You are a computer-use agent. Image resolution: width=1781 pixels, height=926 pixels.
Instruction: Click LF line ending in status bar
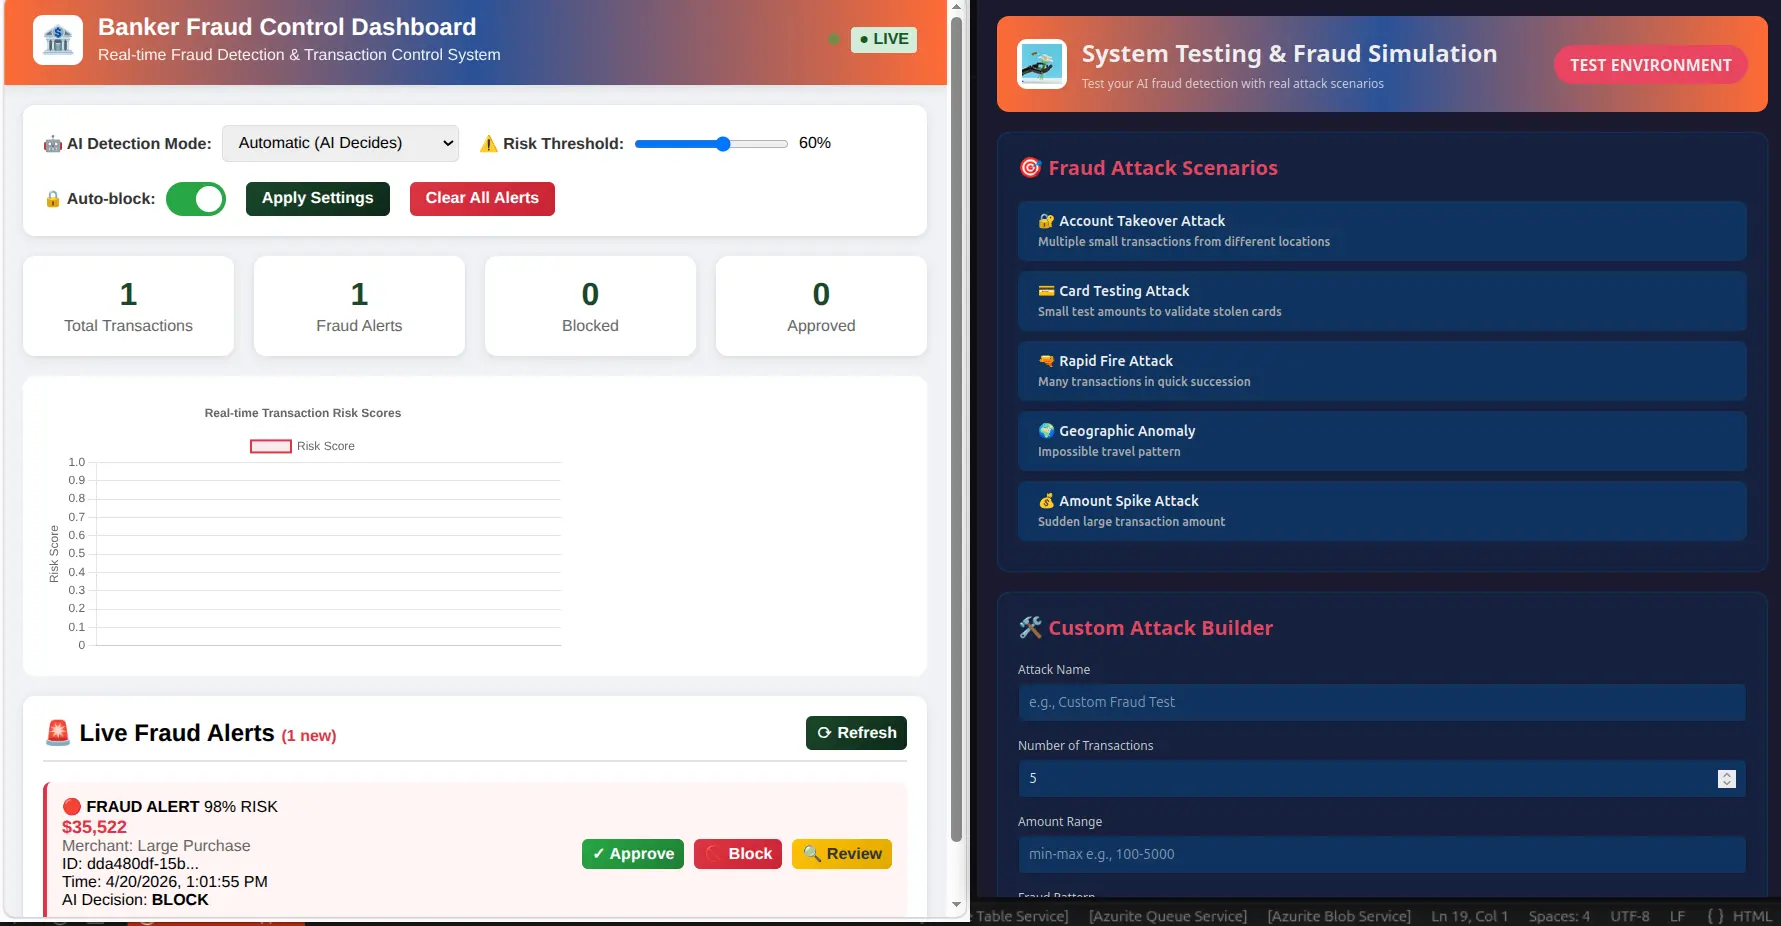point(1677,916)
